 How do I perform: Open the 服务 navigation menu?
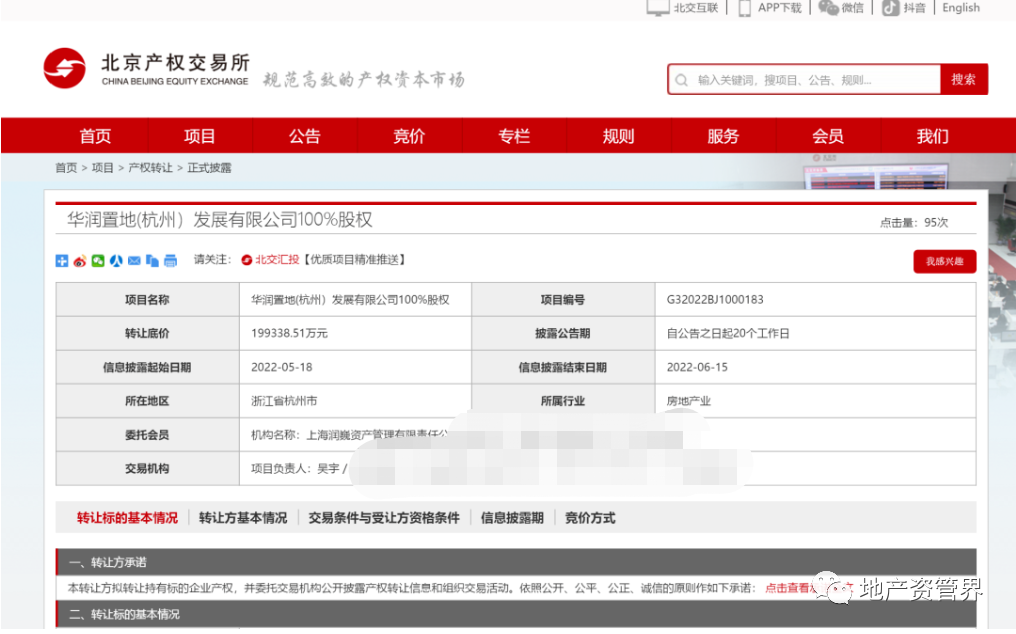723,135
